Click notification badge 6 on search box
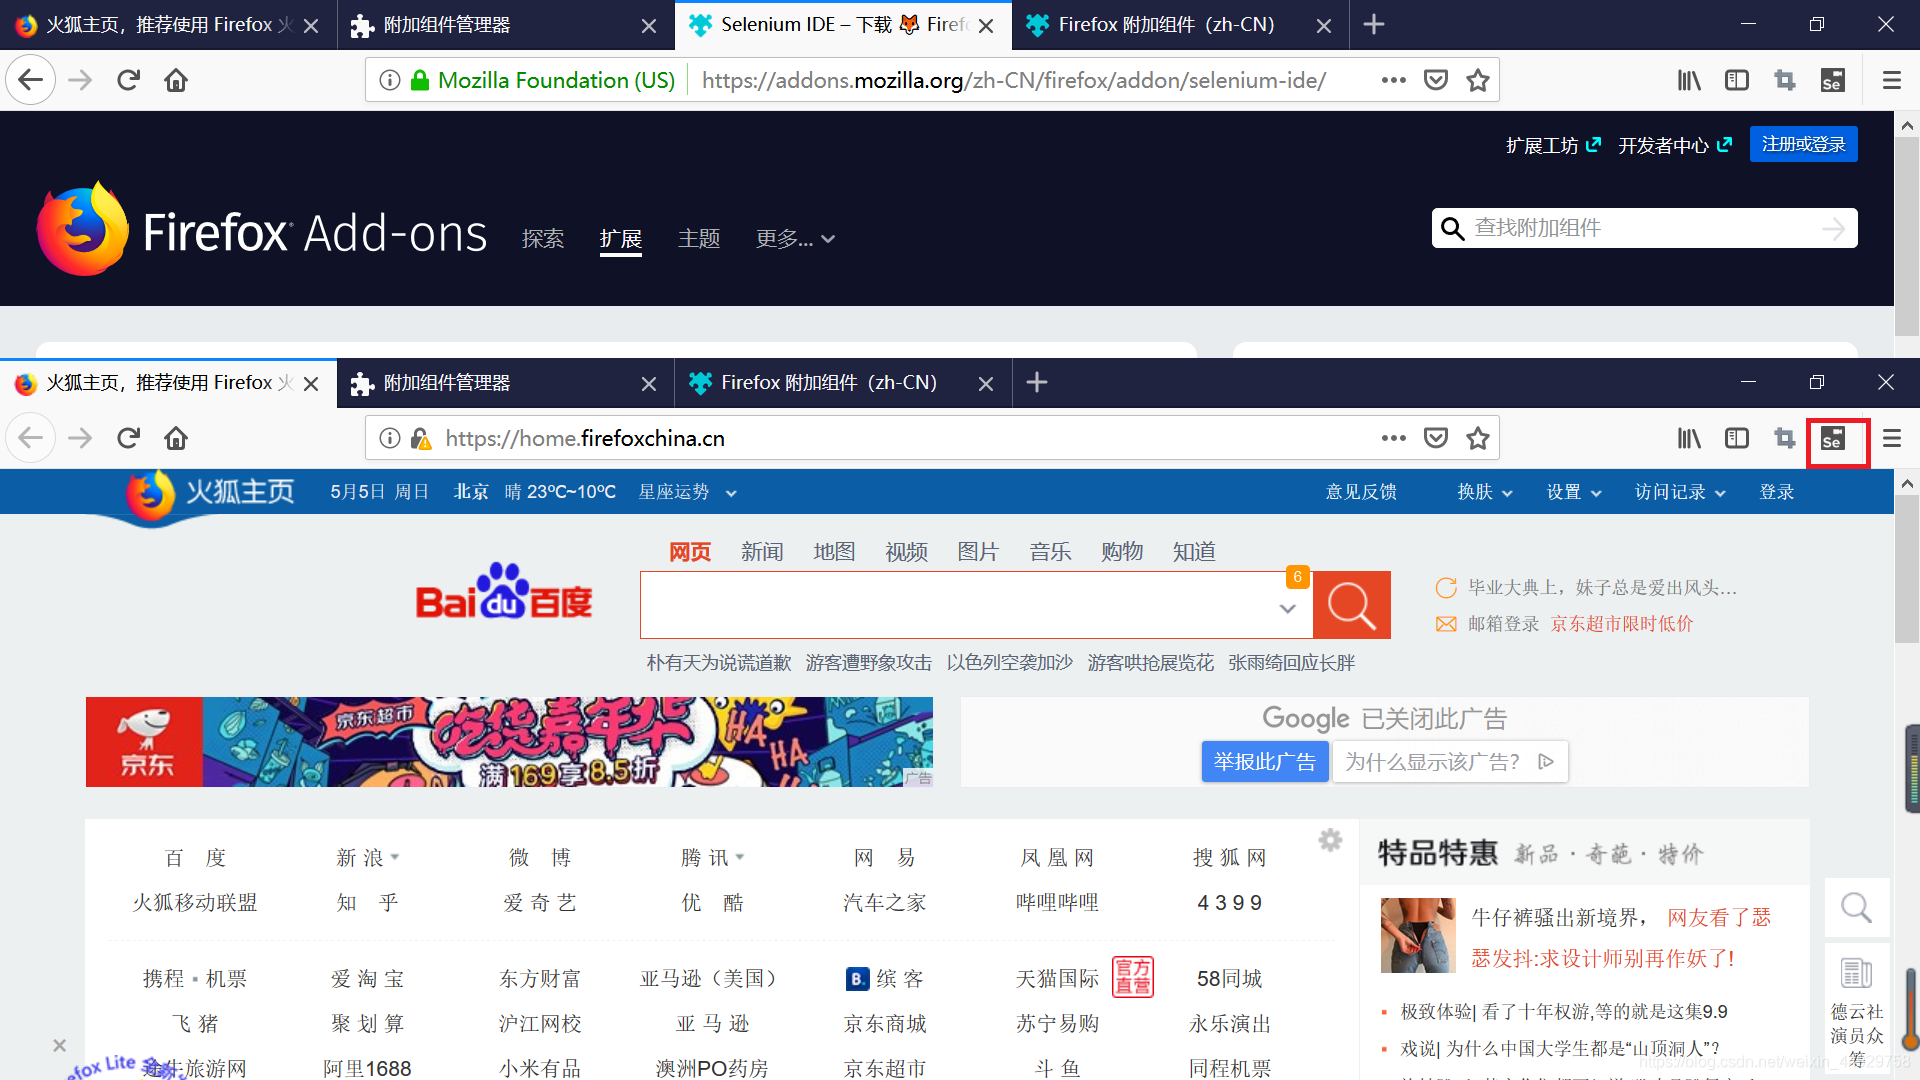This screenshot has width=1920, height=1080. (x=1297, y=577)
